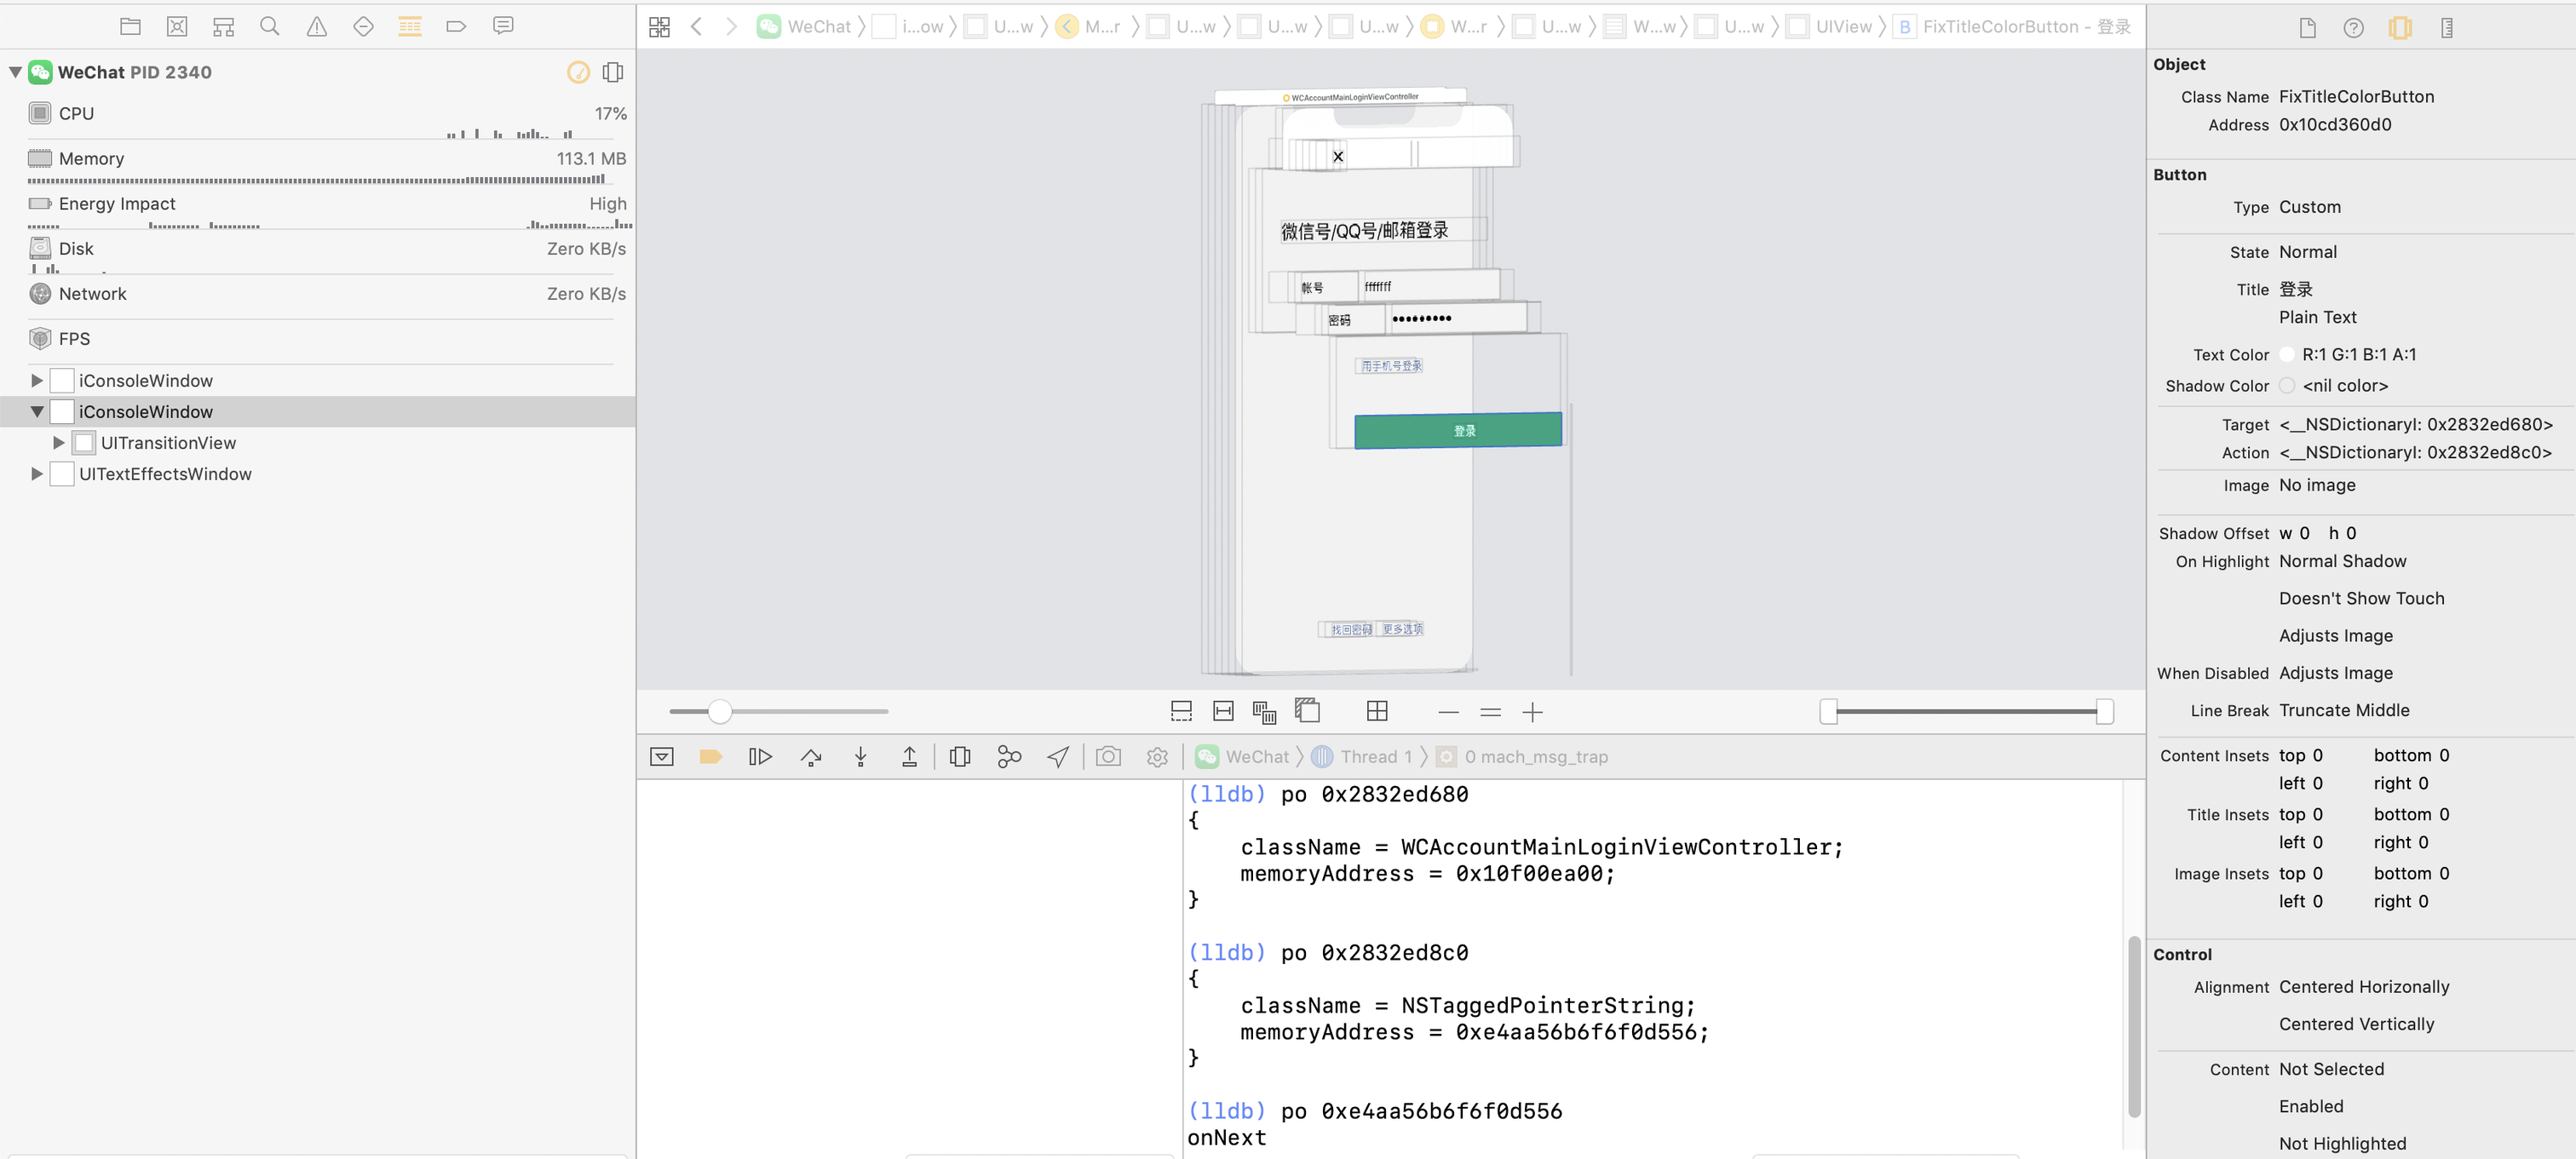2576x1159 pixels.
Task: Collapse the WeChat PID 2340 process
Action: pos(15,72)
